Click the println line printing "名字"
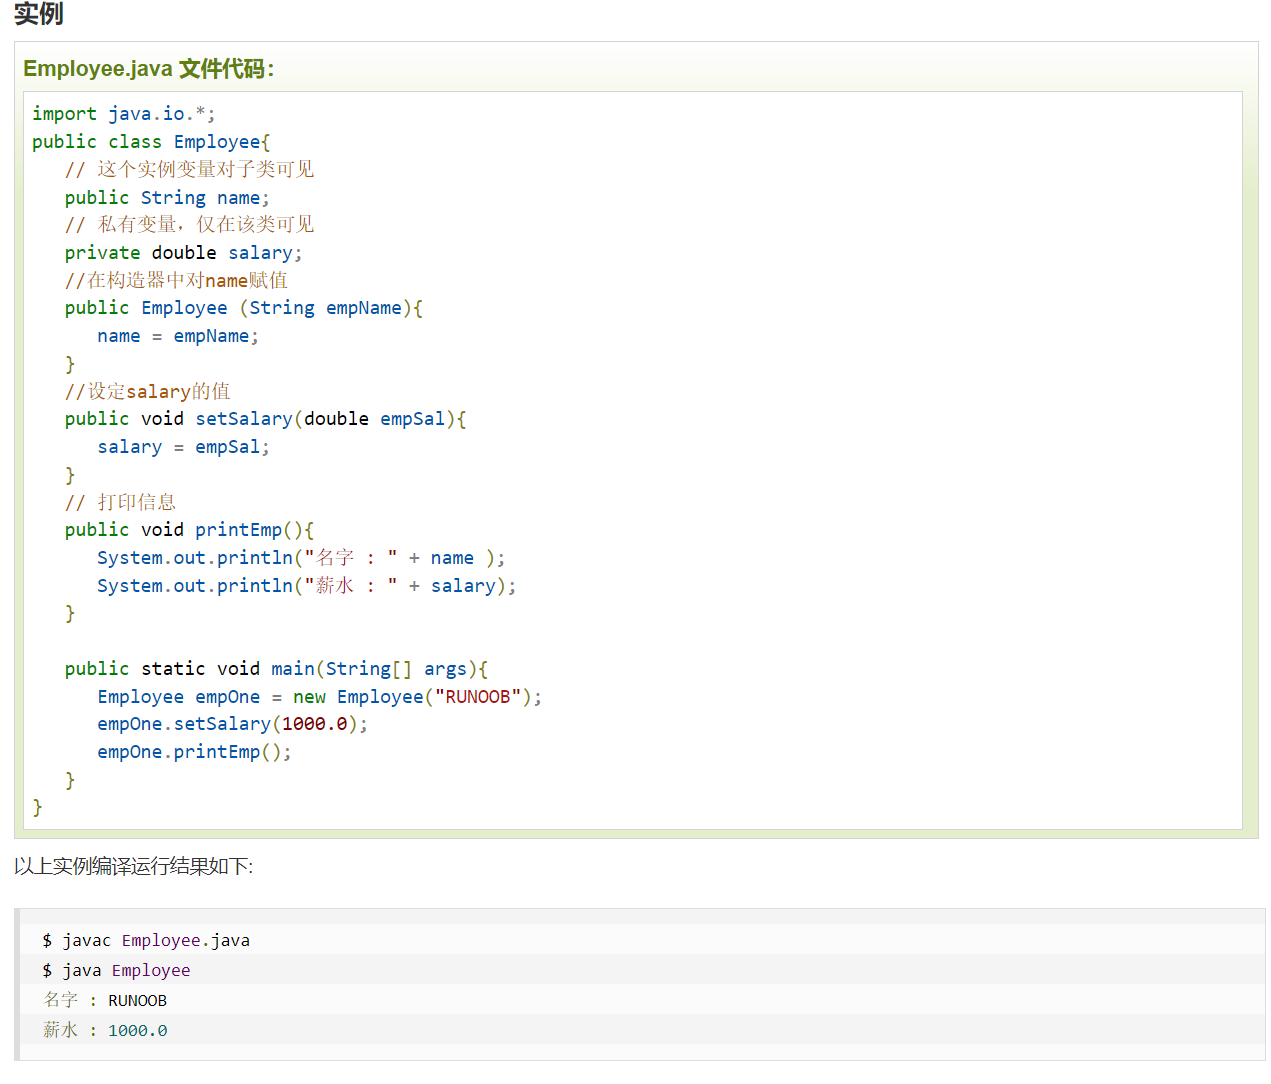 [x=300, y=558]
